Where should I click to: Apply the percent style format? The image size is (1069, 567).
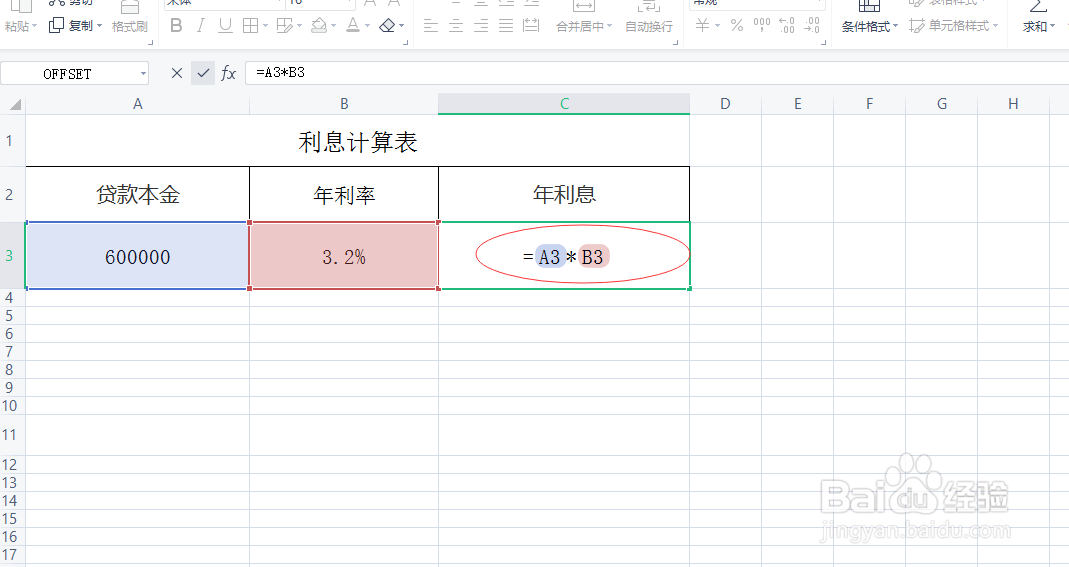pyautogui.click(x=737, y=26)
